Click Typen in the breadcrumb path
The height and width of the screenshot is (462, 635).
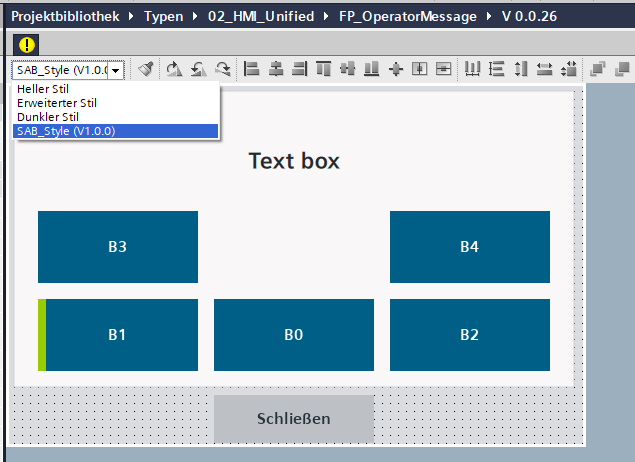tap(164, 16)
